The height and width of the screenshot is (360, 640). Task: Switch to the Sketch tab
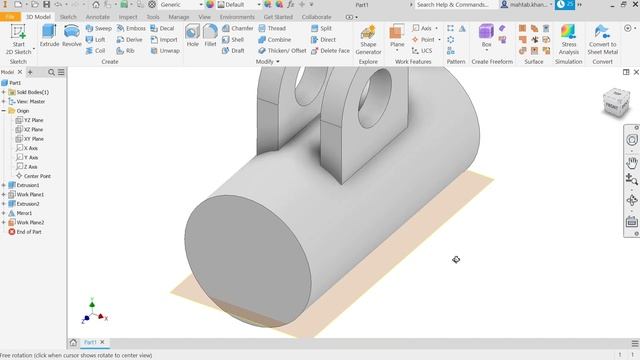pos(68,17)
